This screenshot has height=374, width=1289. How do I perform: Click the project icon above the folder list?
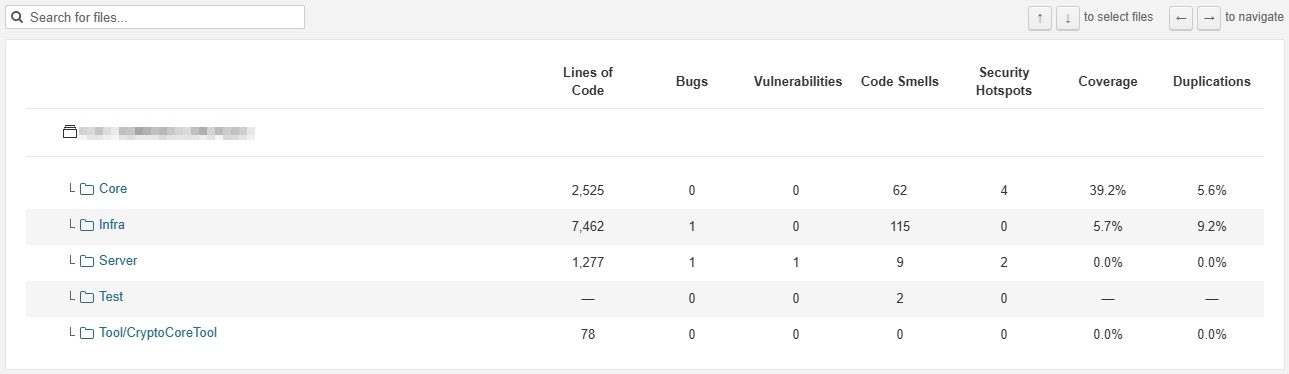point(70,131)
